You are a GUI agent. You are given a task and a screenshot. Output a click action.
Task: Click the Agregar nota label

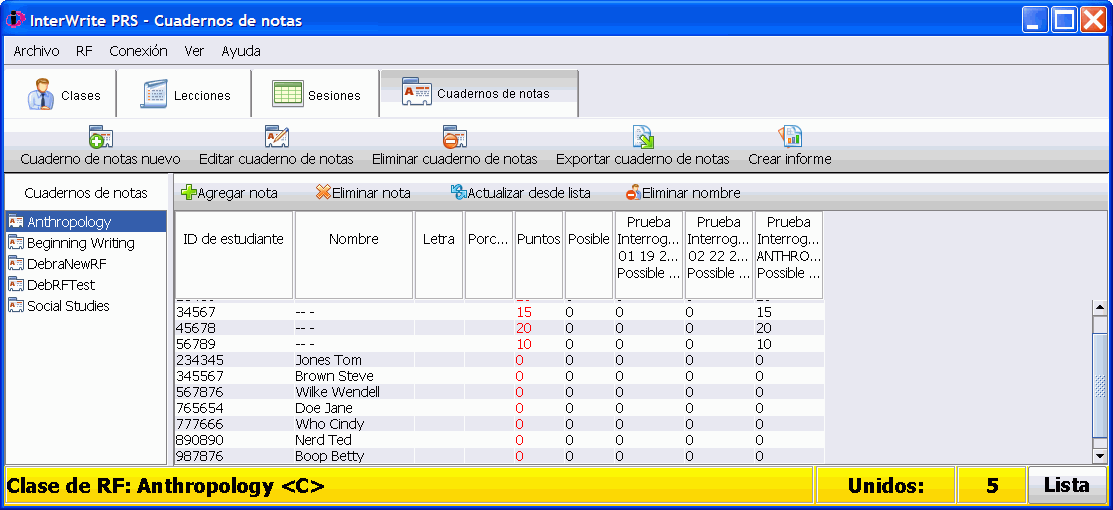point(237,193)
